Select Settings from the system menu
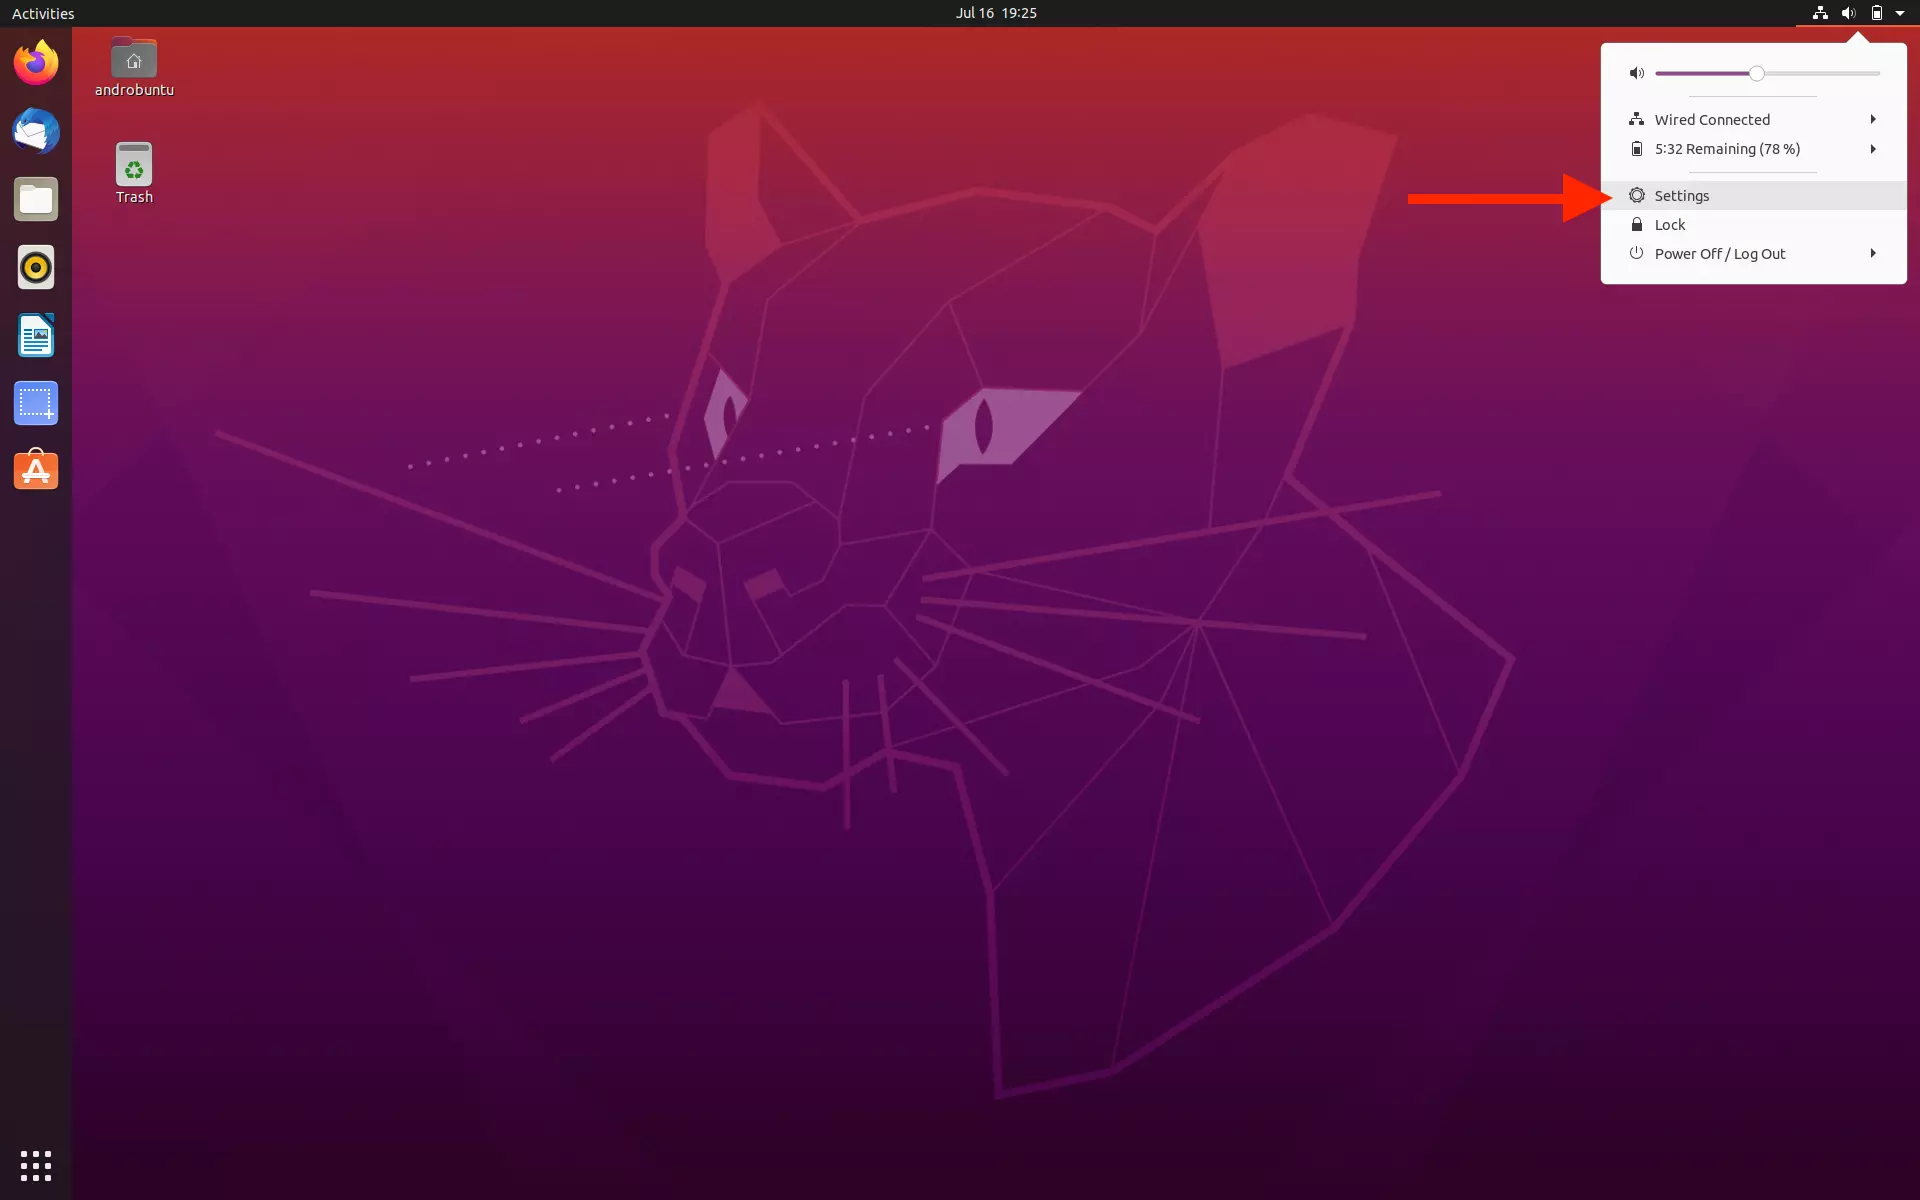 tap(1681, 195)
